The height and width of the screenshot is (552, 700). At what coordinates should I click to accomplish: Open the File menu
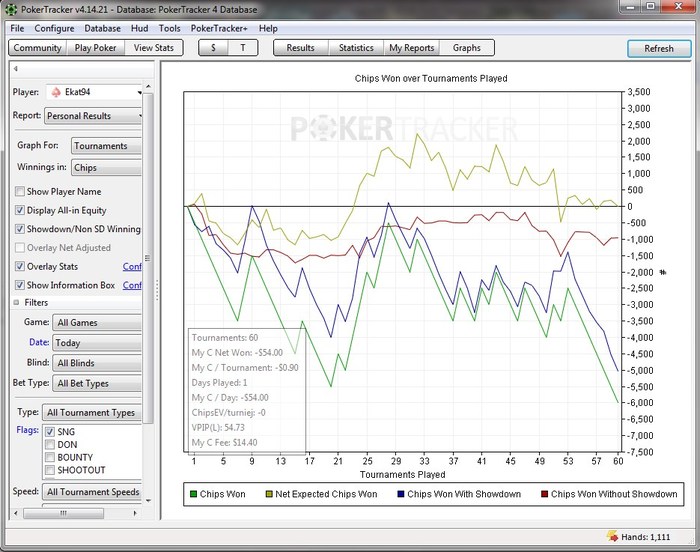17,28
